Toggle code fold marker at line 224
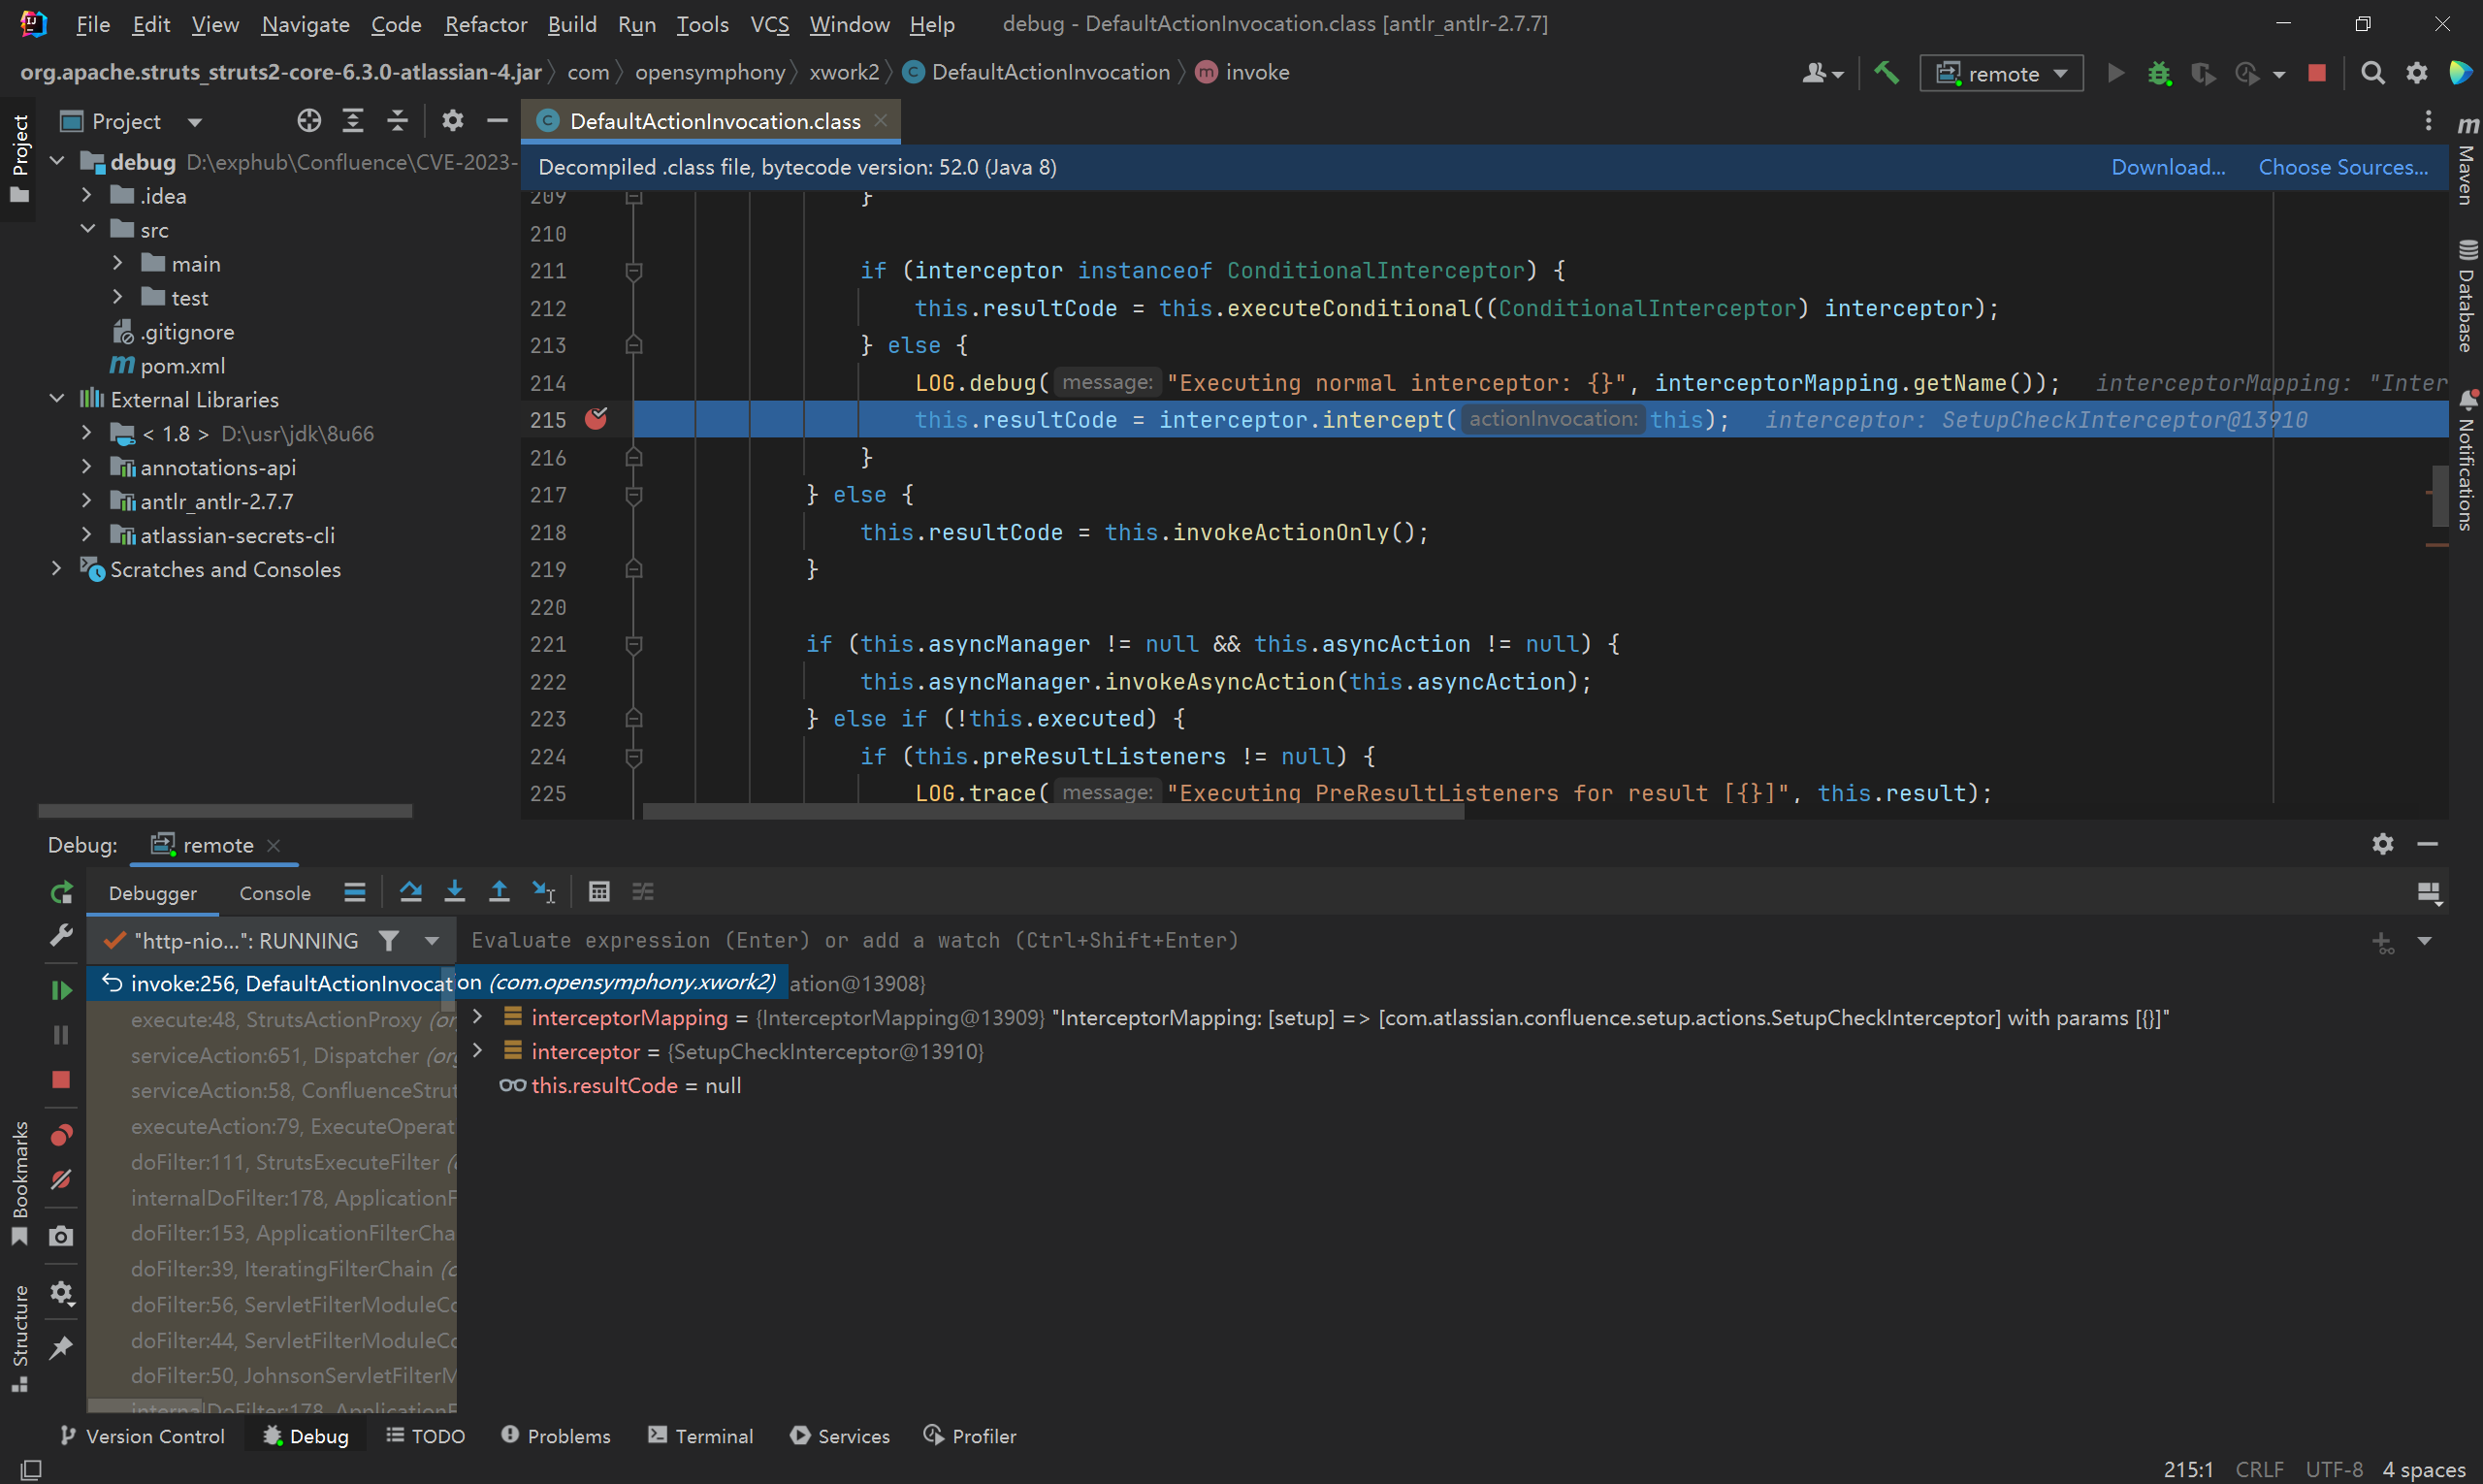The height and width of the screenshot is (1484, 2483). tap(633, 756)
